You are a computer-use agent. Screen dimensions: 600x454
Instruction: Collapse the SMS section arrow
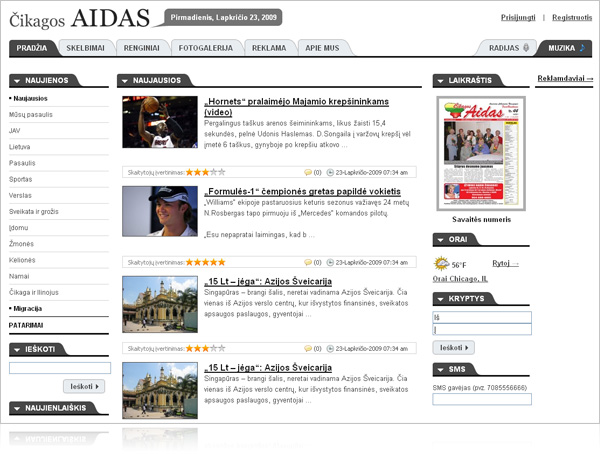(x=440, y=370)
